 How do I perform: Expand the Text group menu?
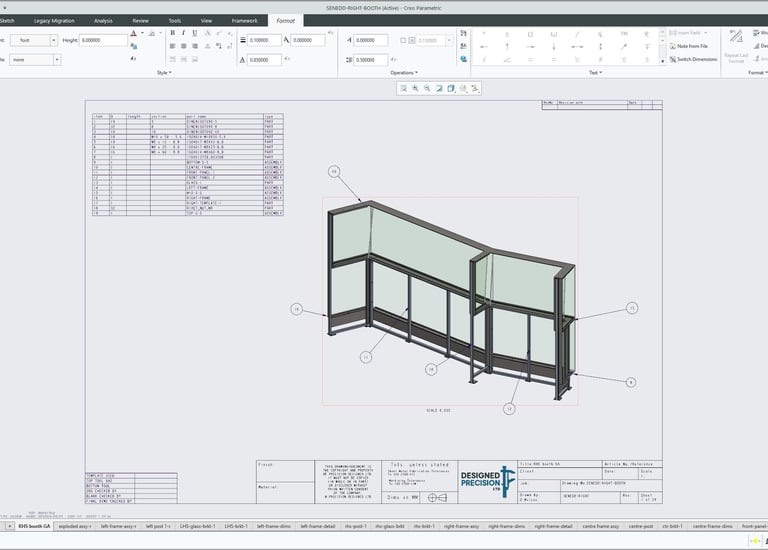click(x=596, y=72)
